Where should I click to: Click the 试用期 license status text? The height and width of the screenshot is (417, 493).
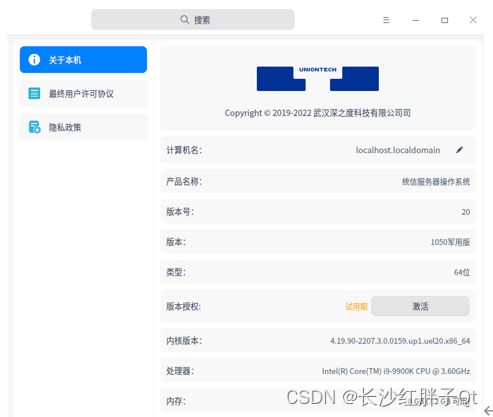pos(356,306)
